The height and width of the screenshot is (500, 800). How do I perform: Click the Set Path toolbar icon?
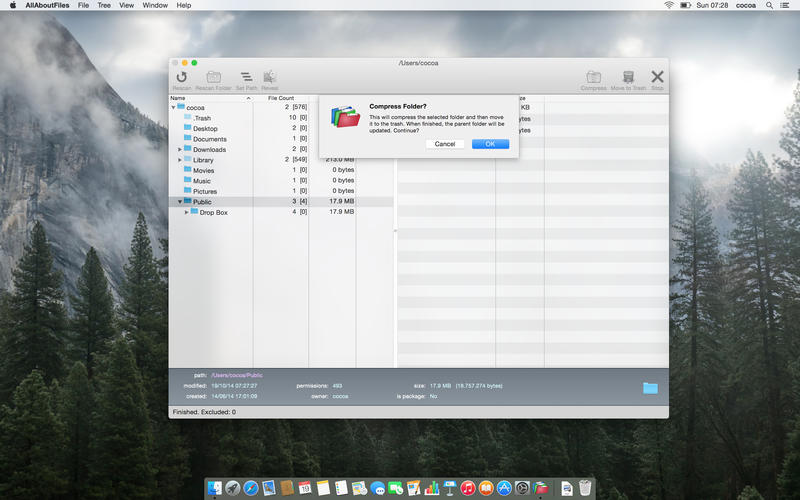click(246, 77)
